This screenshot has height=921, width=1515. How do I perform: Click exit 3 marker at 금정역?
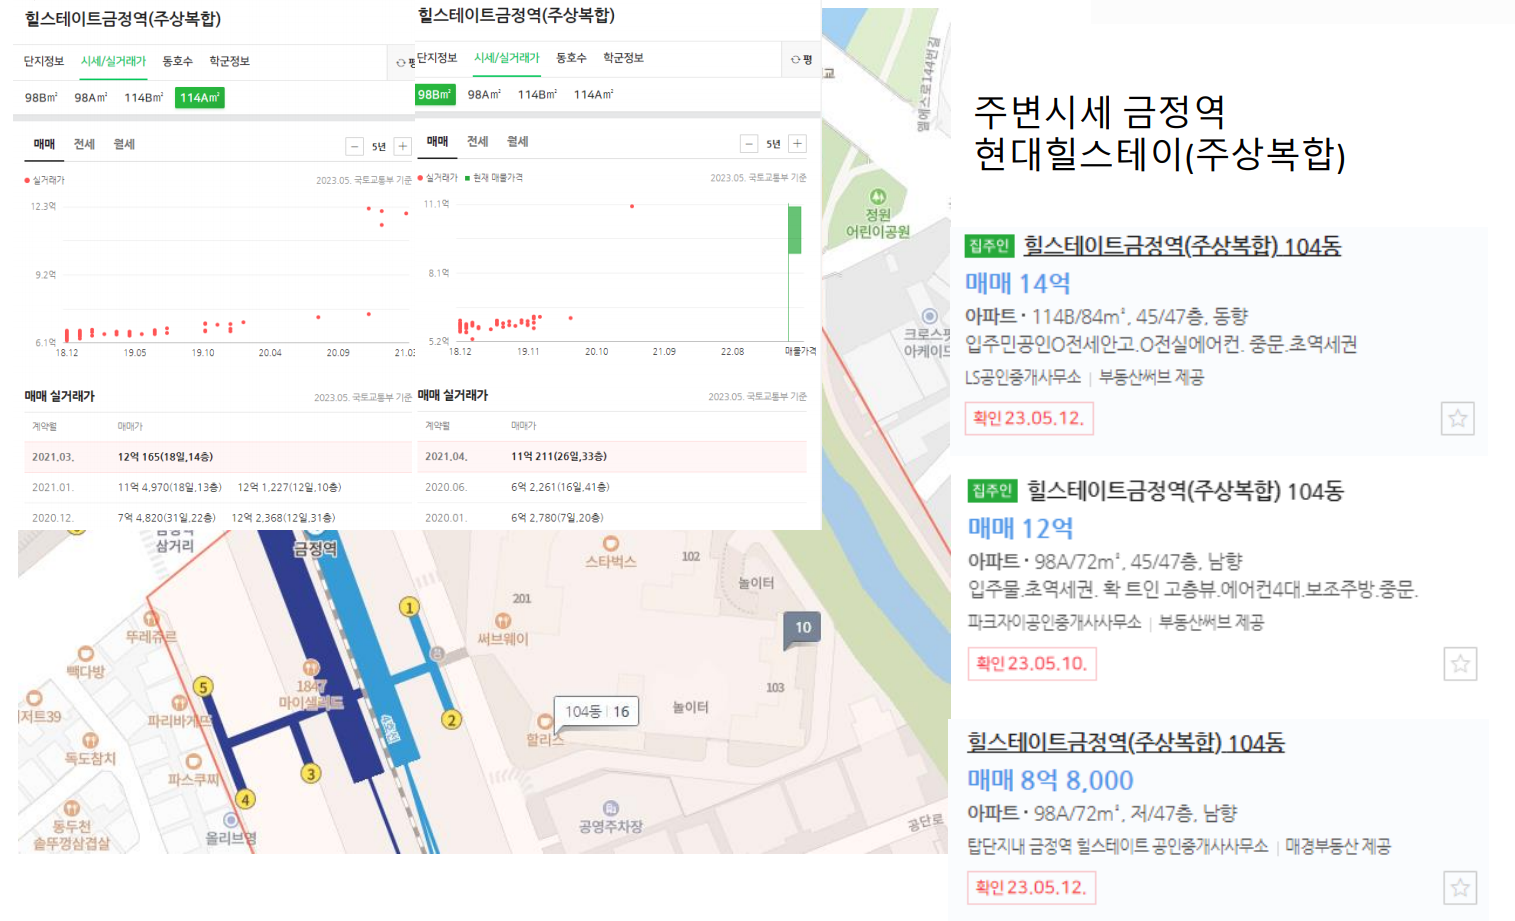pyautogui.click(x=311, y=773)
